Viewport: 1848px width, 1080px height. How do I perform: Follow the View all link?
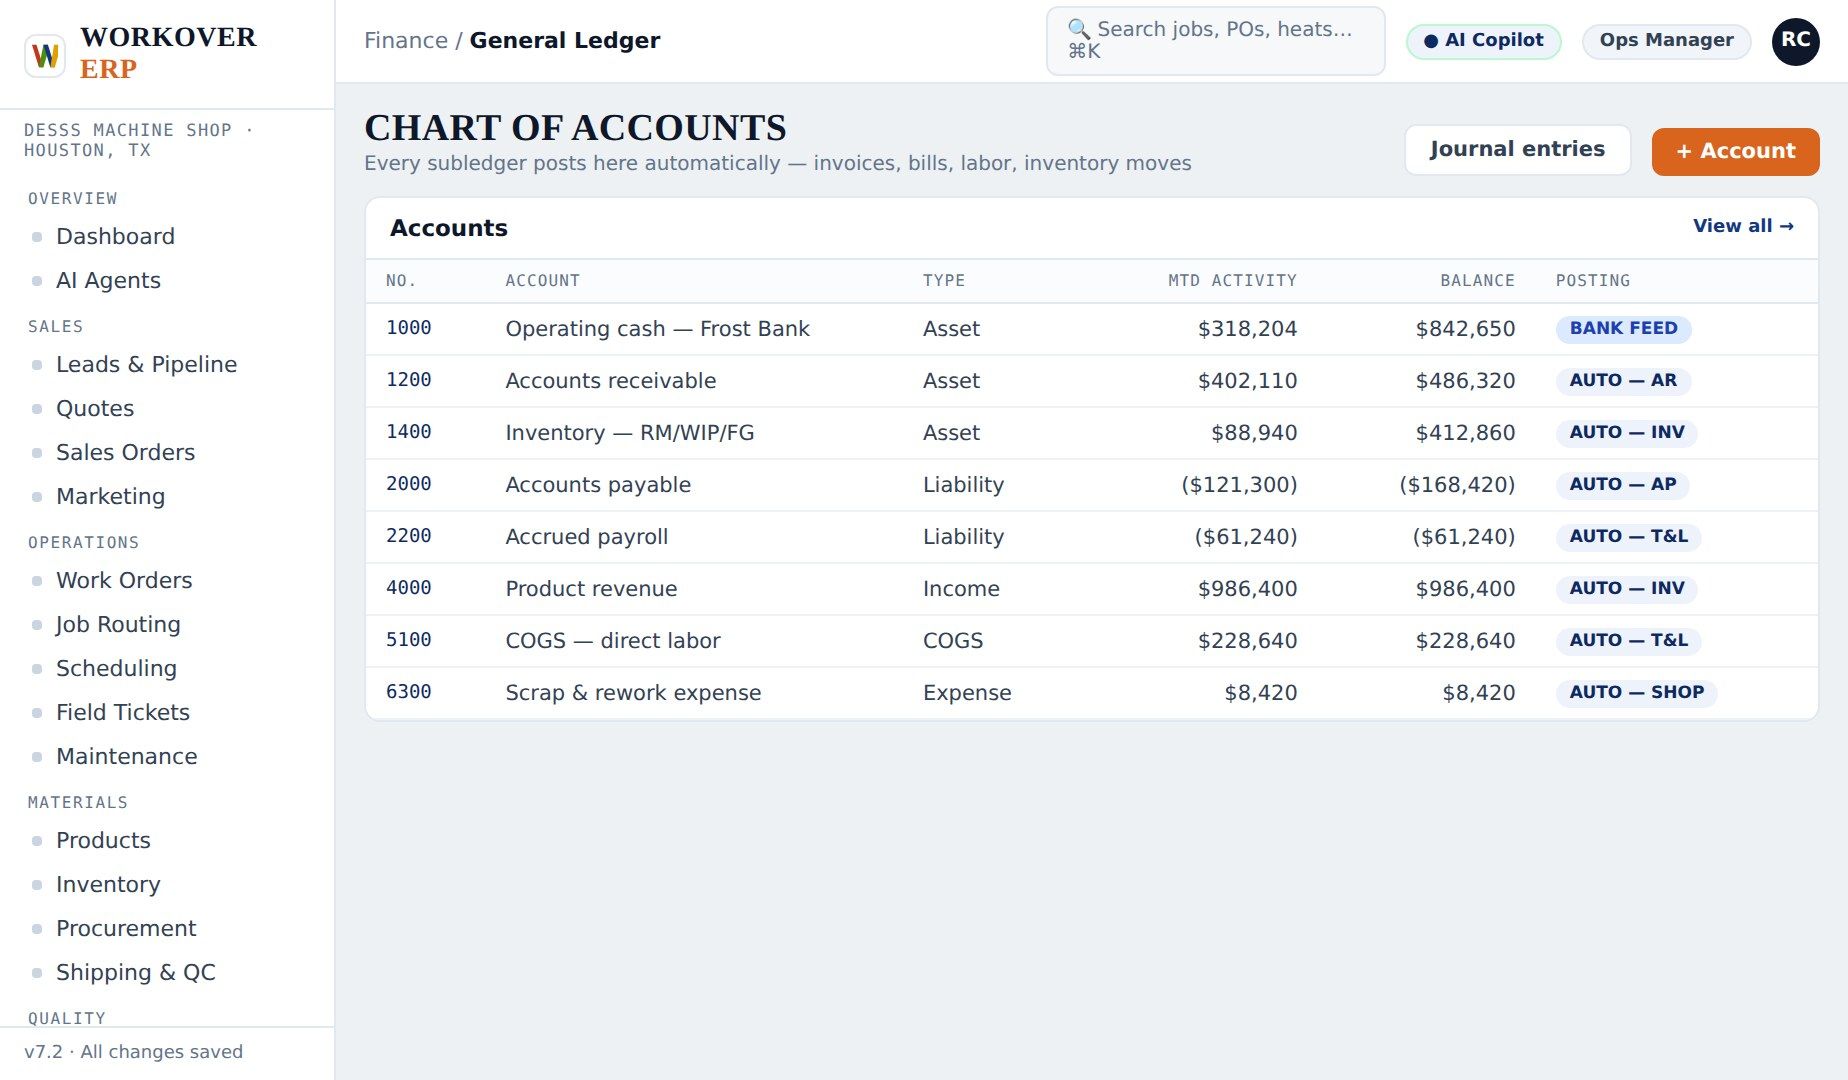click(1743, 226)
